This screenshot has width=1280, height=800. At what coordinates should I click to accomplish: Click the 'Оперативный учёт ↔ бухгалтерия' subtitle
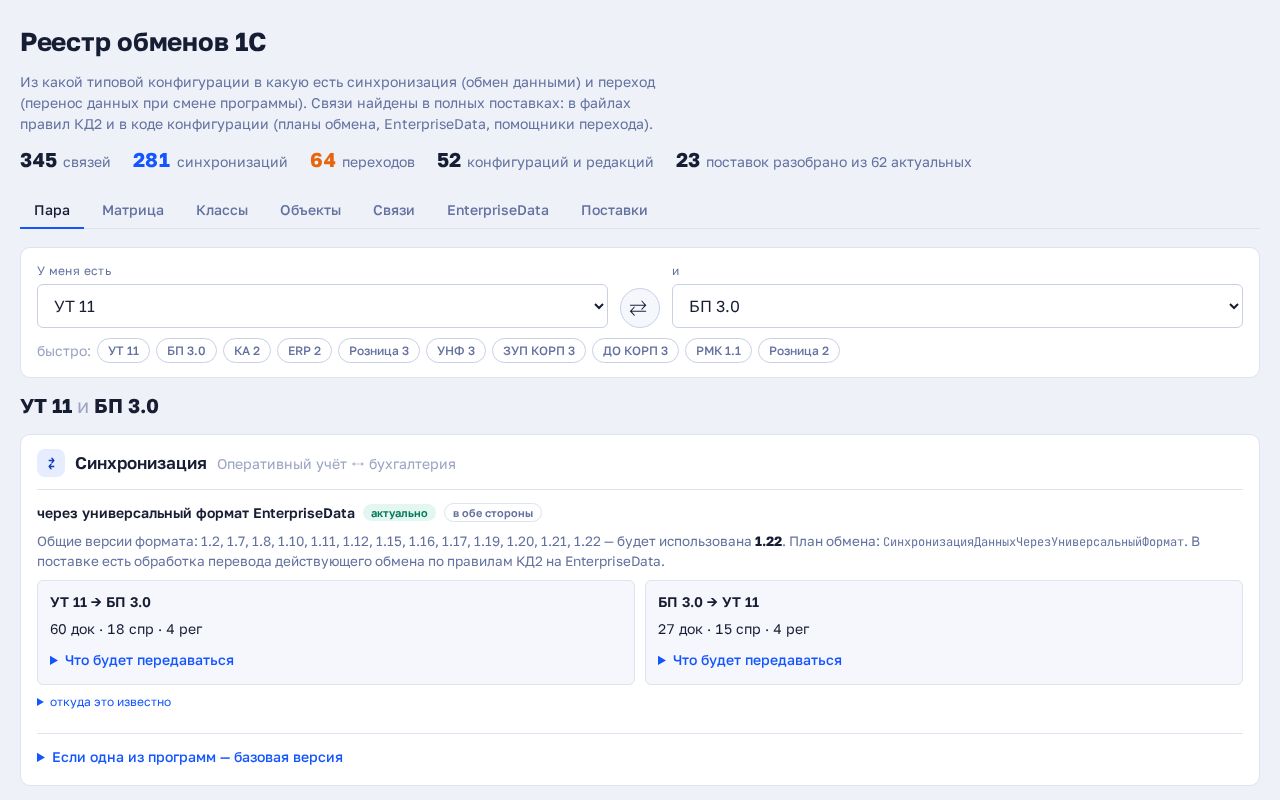pyautogui.click(x=336, y=464)
